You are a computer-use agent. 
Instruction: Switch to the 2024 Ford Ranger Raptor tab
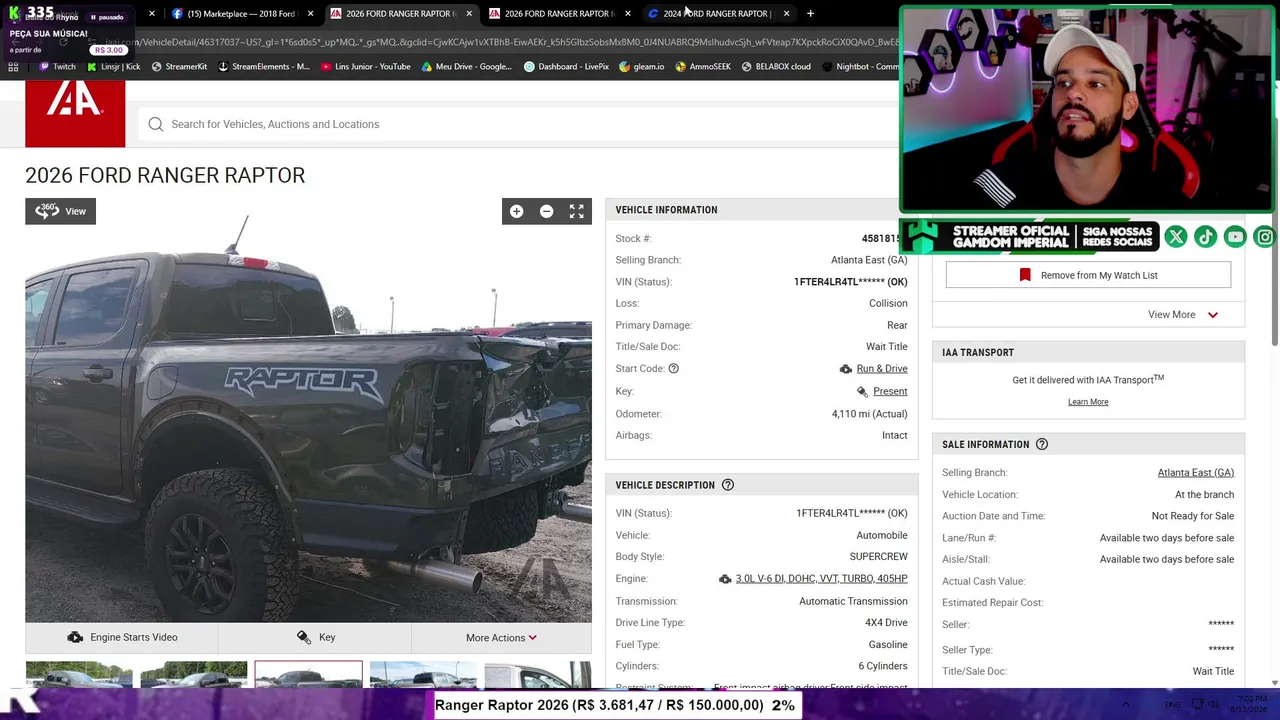coord(716,14)
